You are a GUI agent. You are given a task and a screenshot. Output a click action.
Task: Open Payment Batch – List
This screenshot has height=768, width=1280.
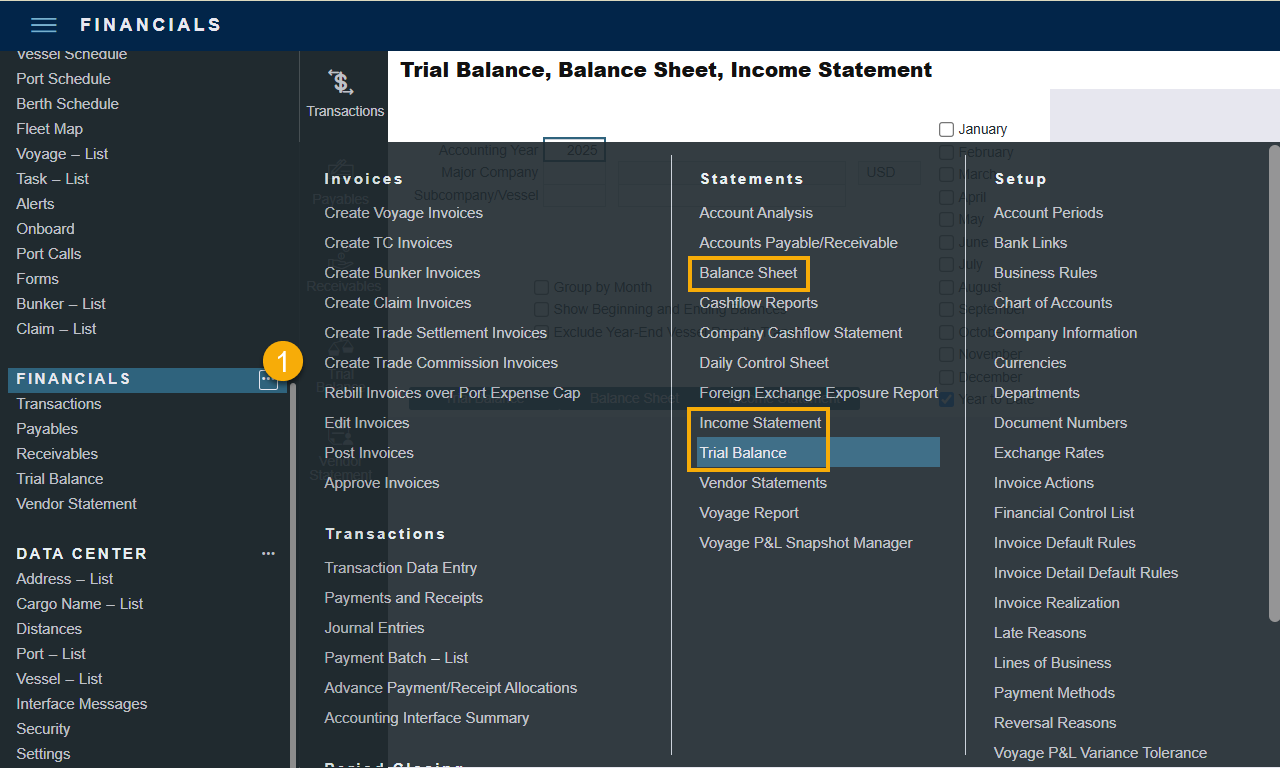coord(396,658)
